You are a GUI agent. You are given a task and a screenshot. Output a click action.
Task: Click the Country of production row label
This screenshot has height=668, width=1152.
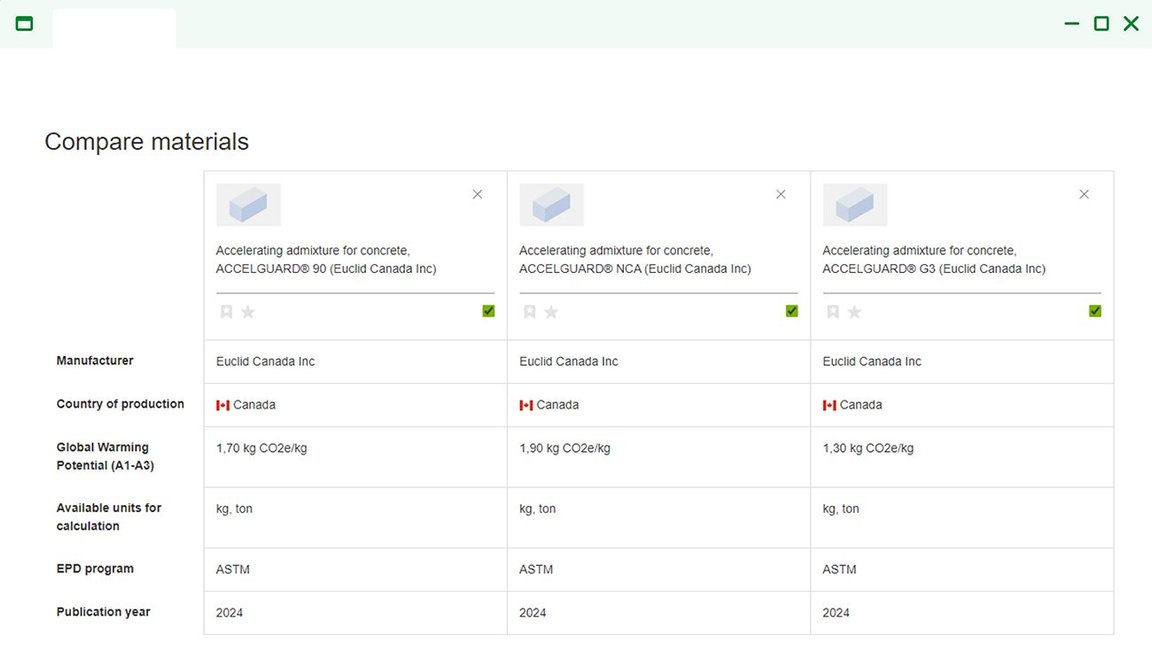(120, 404)
